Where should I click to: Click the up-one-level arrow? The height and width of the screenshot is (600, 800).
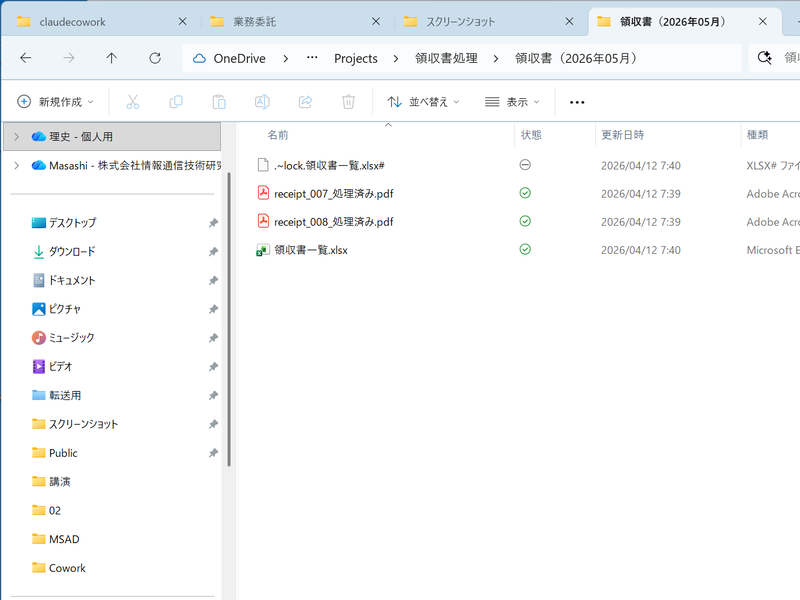[110, 58]
